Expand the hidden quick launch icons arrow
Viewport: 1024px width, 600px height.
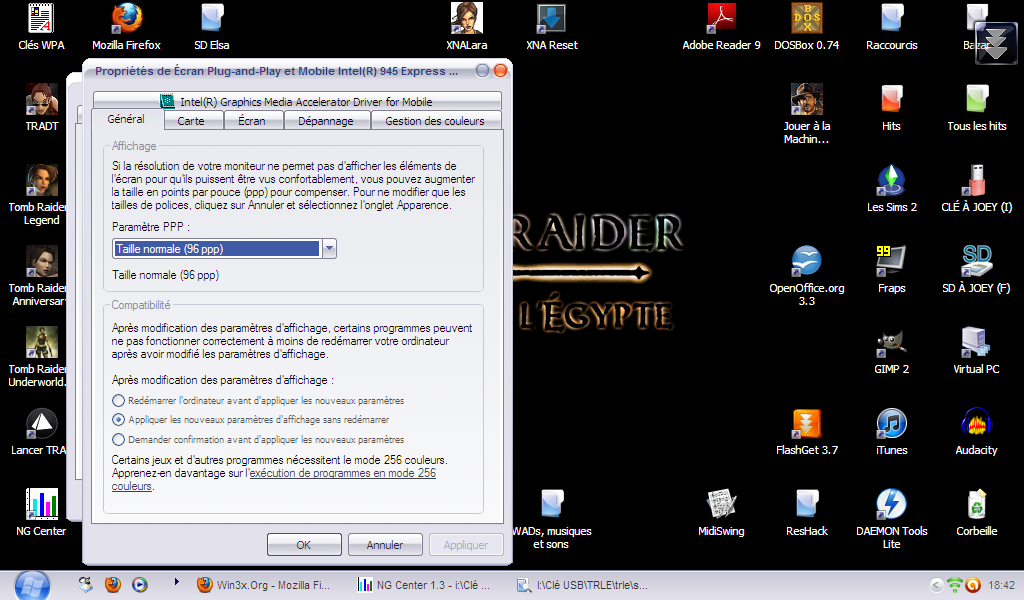click(178, 581)
